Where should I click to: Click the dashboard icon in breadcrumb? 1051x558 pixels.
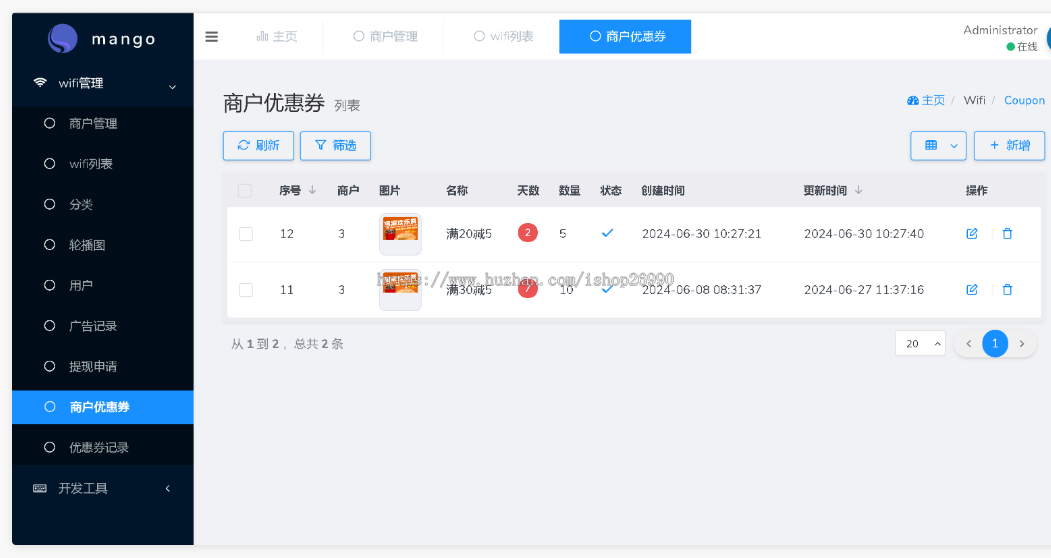[912, 101]
